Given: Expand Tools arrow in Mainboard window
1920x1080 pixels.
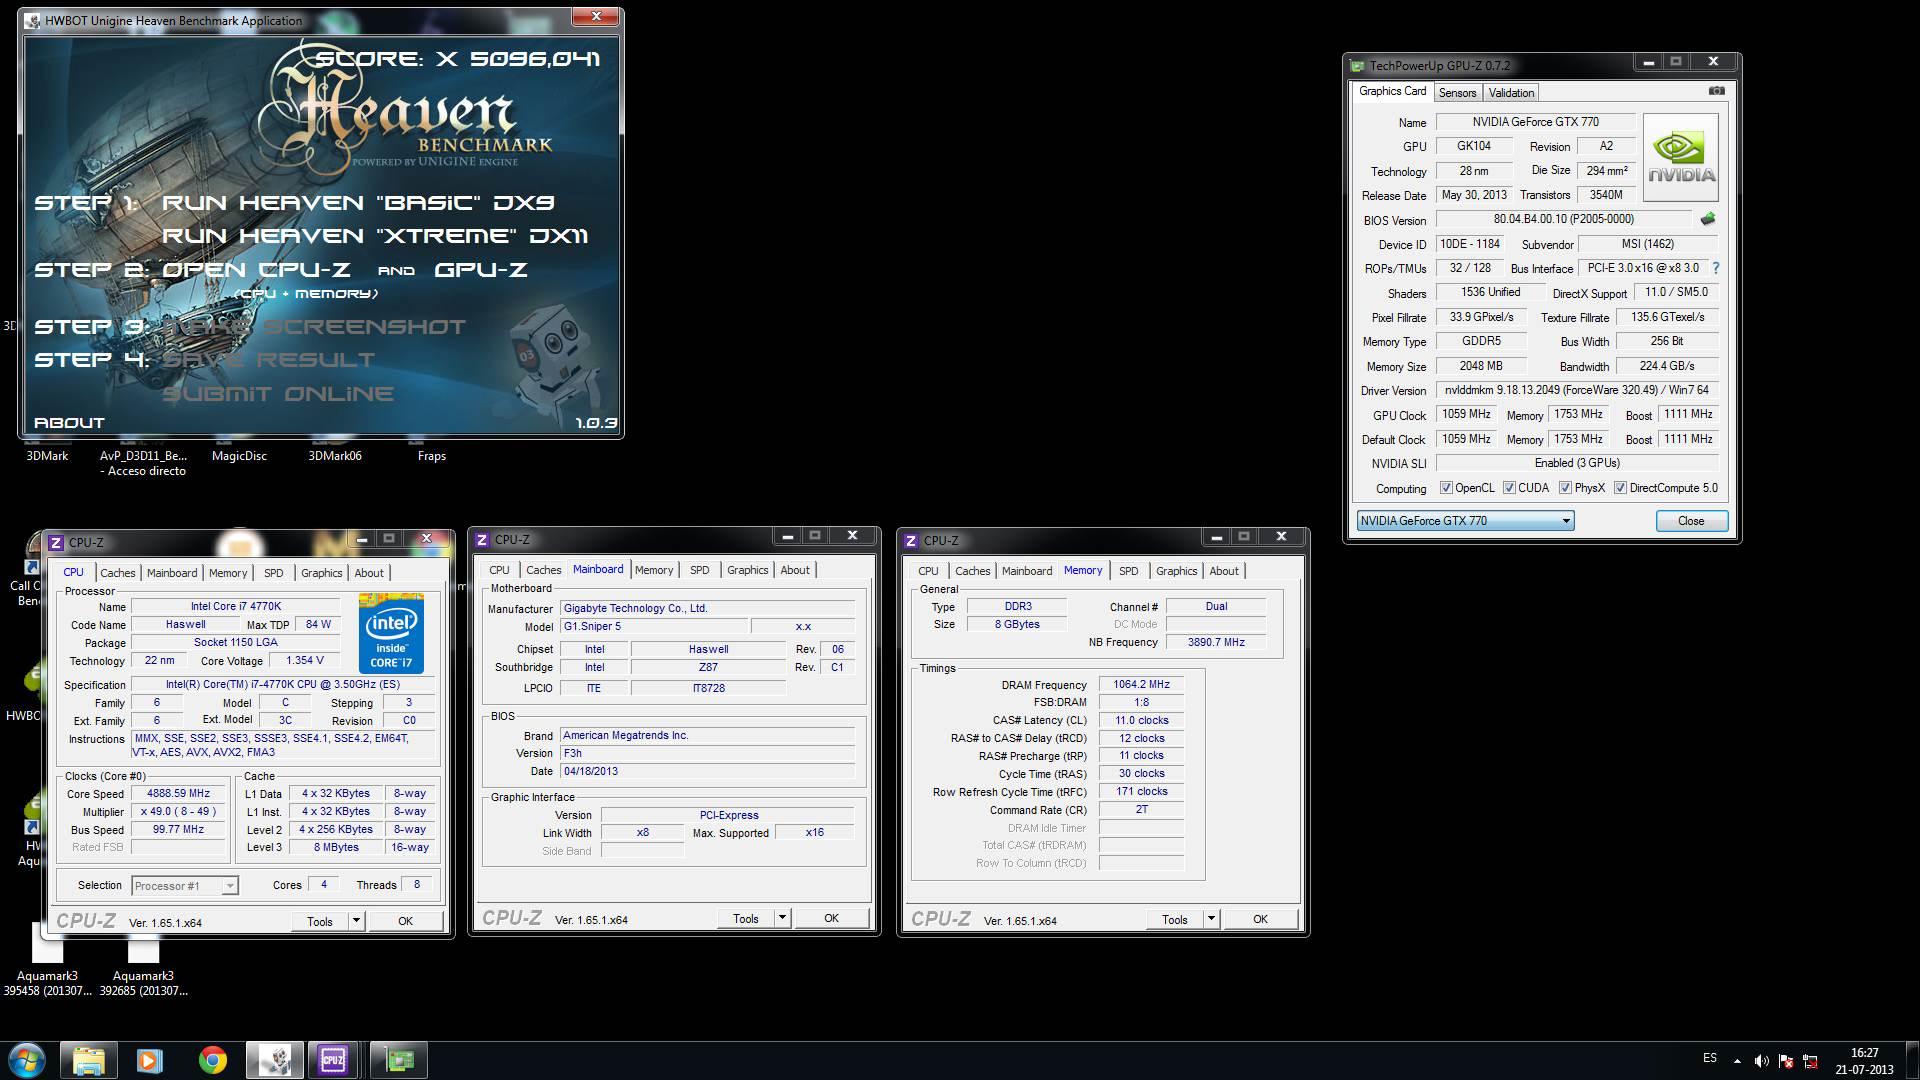Looking at the screenshot, I should (x=782, y=918).
